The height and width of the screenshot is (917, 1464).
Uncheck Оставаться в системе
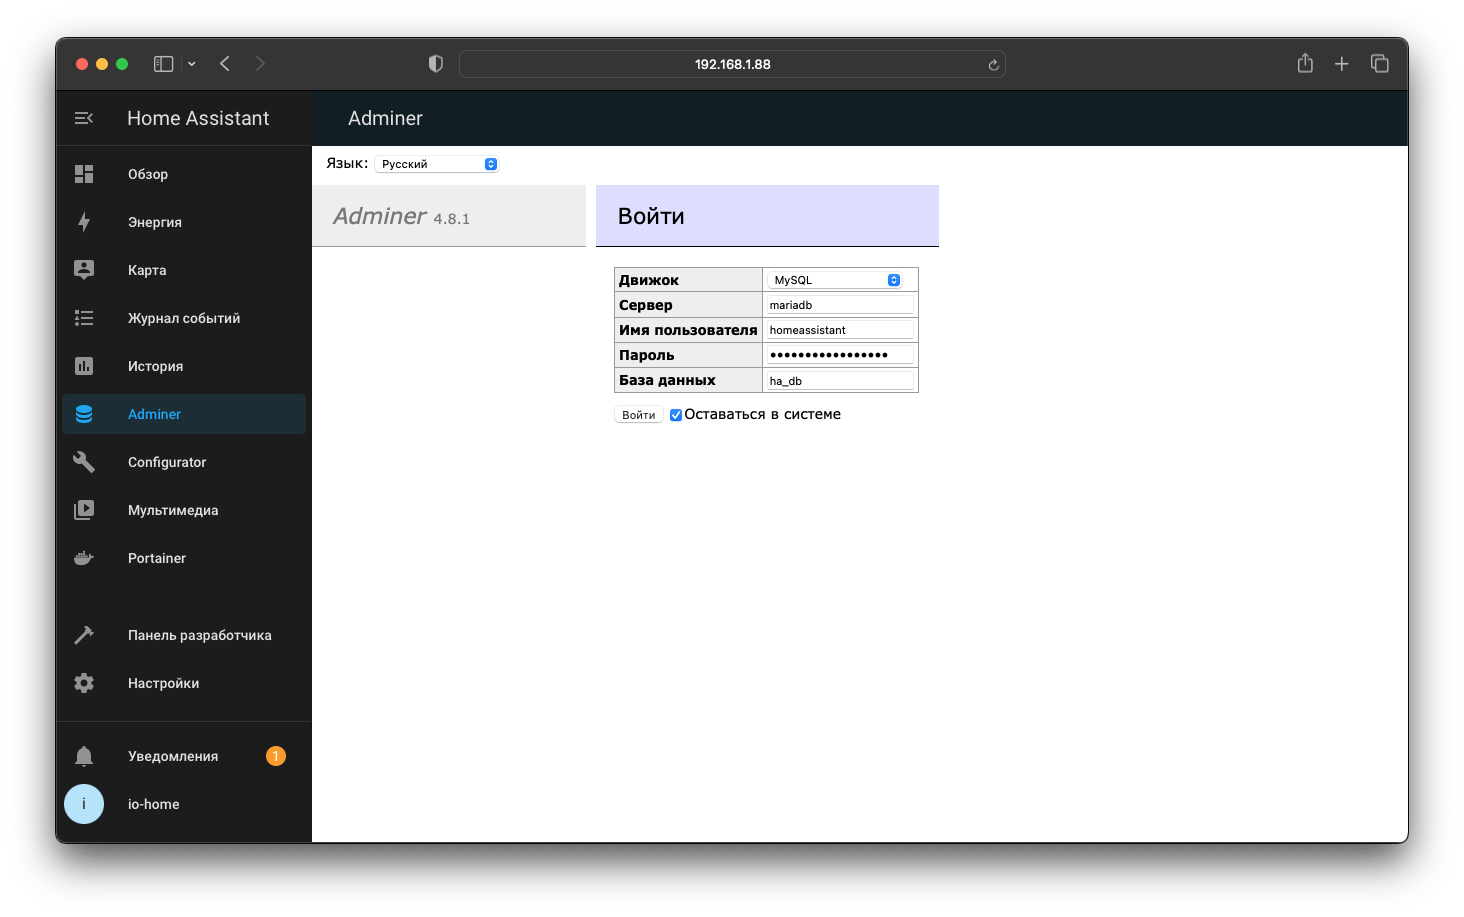675,414
